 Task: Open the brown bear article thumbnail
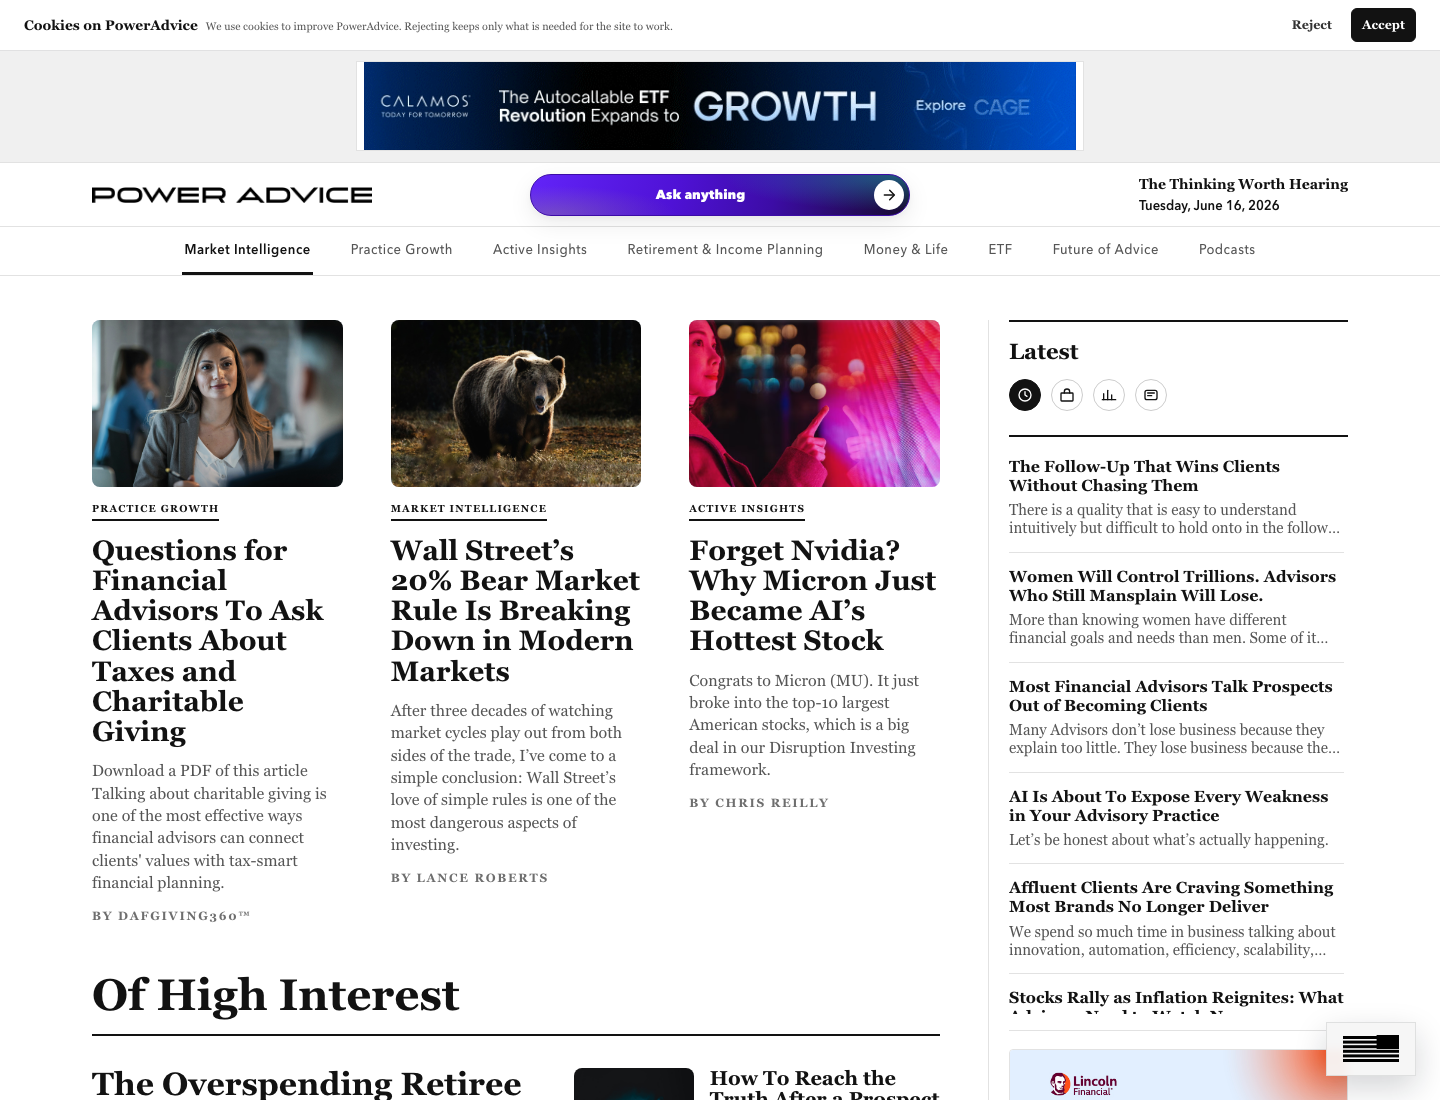(x=516, y=403)
